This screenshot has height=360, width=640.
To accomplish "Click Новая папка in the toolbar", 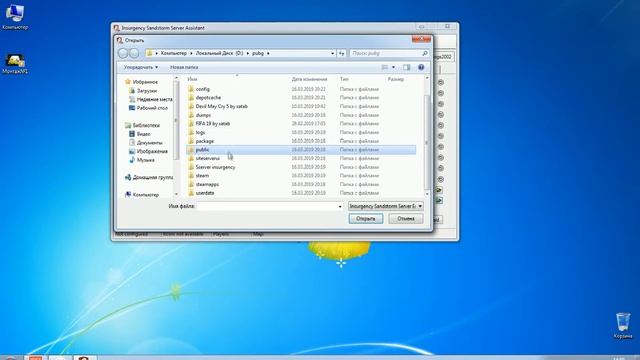I will (184, 67).
